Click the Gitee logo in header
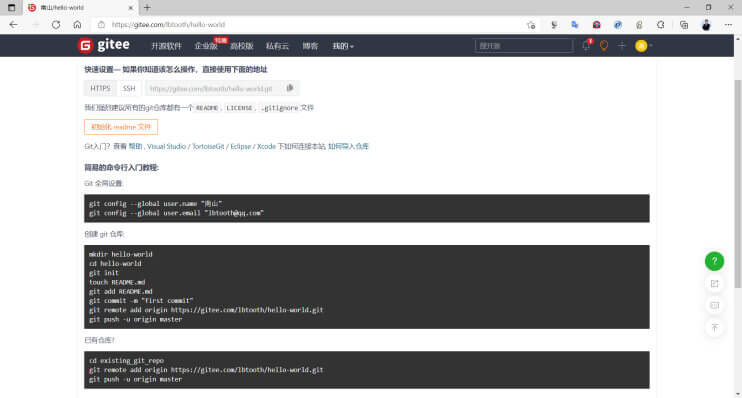This screenshot has height=398, width=742. [x=104, y=45]
